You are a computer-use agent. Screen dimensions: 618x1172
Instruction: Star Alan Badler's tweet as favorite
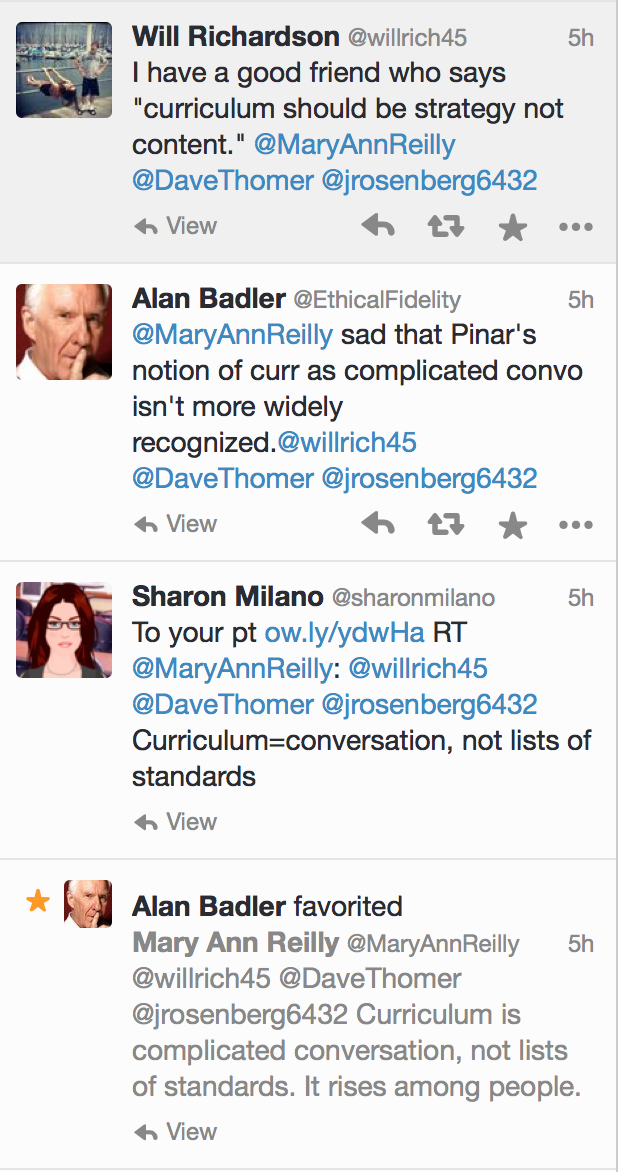tap(512, 524)
